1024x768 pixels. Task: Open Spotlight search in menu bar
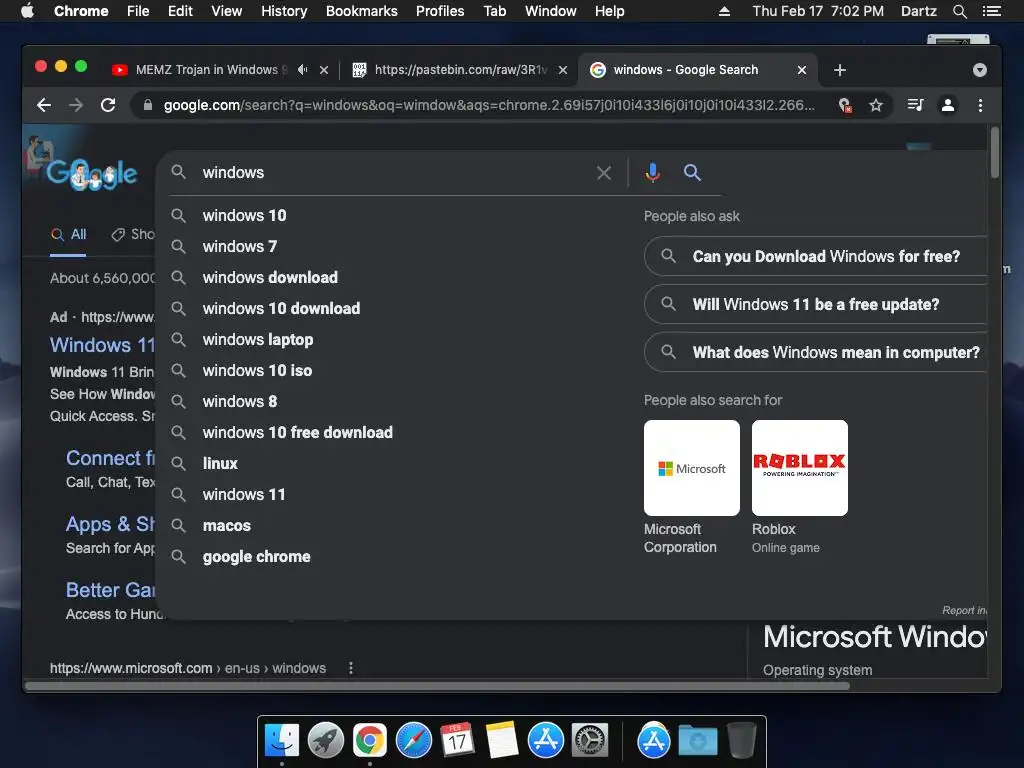point(959,11)
